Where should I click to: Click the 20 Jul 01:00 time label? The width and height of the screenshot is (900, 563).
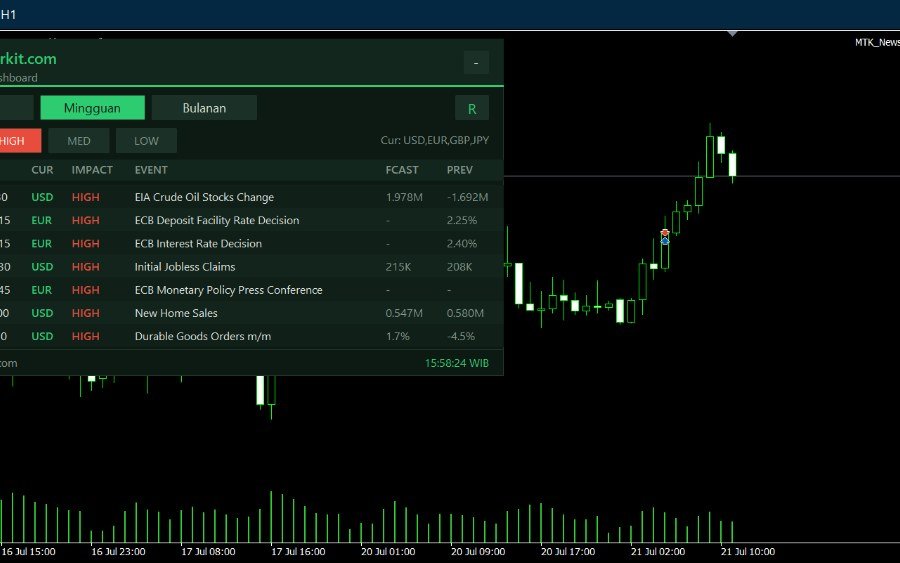pyautogui.click(x=388, y=552)
